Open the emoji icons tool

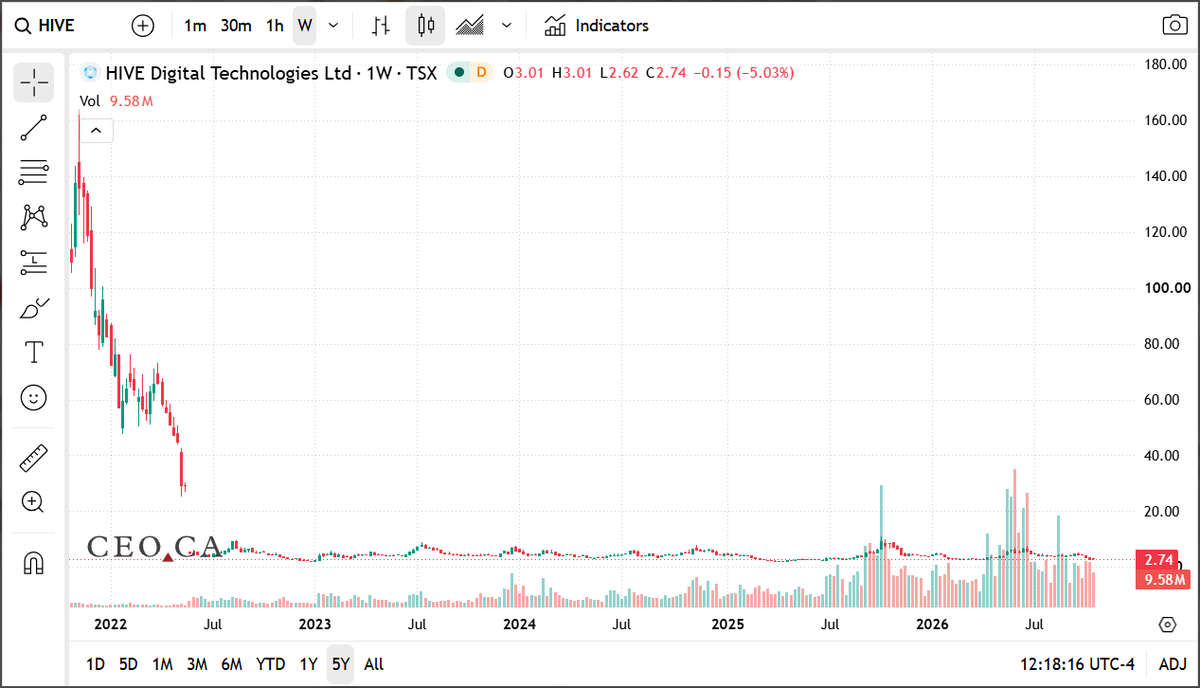[x=34, y=398]
